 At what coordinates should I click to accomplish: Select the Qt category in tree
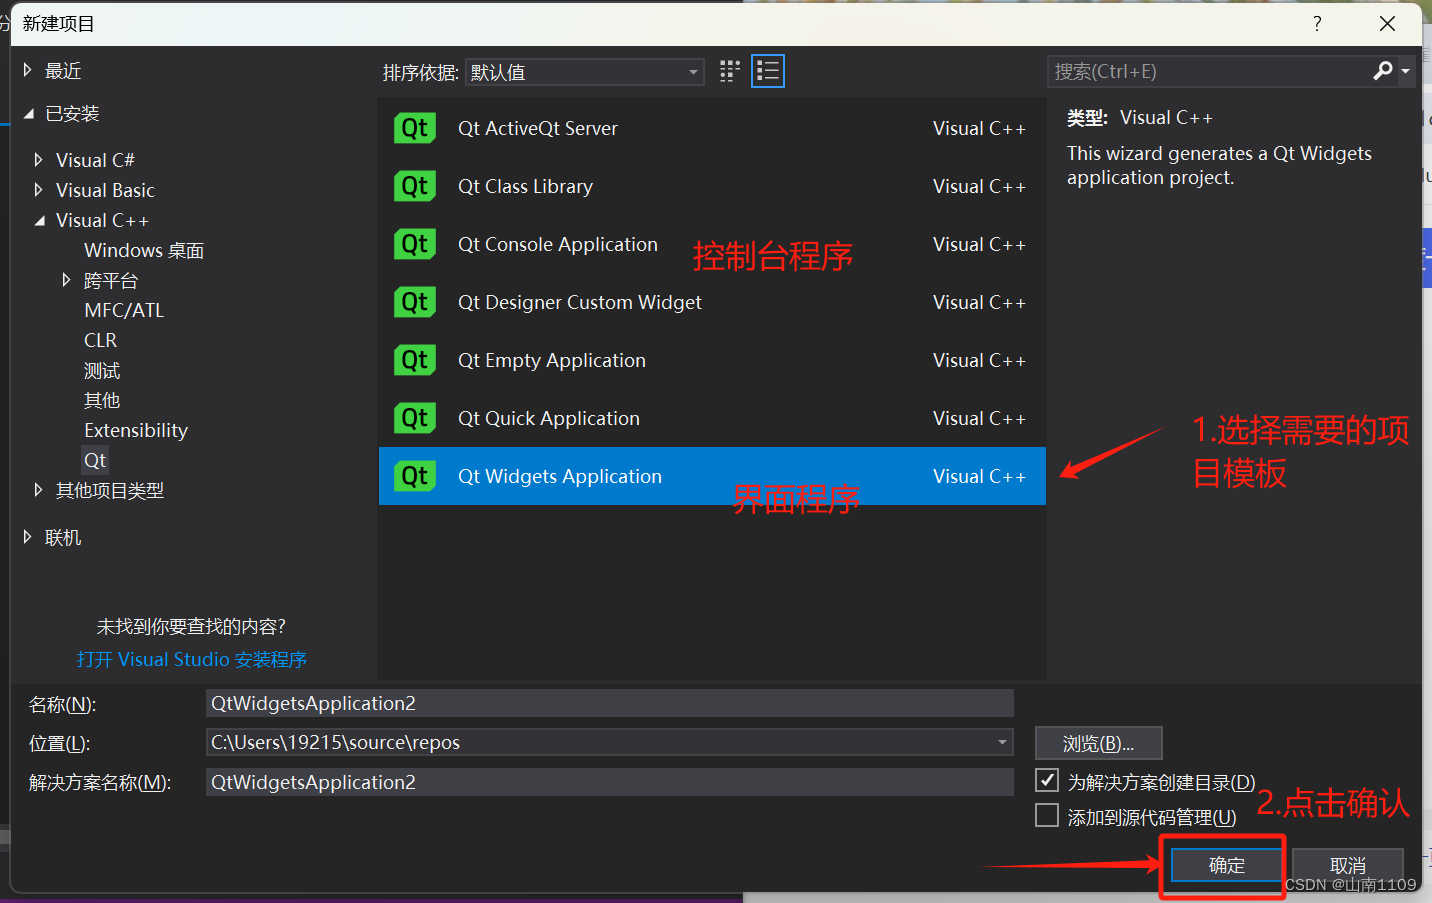95,460
